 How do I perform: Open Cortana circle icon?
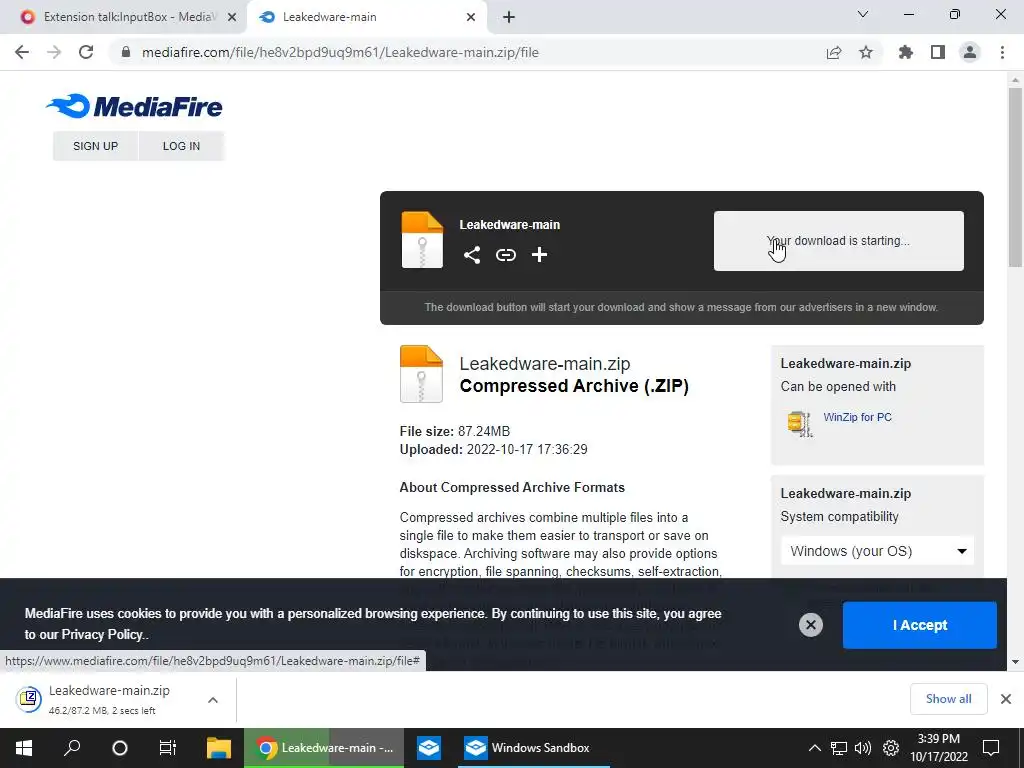pyautogui.click(x=120, y=748)
